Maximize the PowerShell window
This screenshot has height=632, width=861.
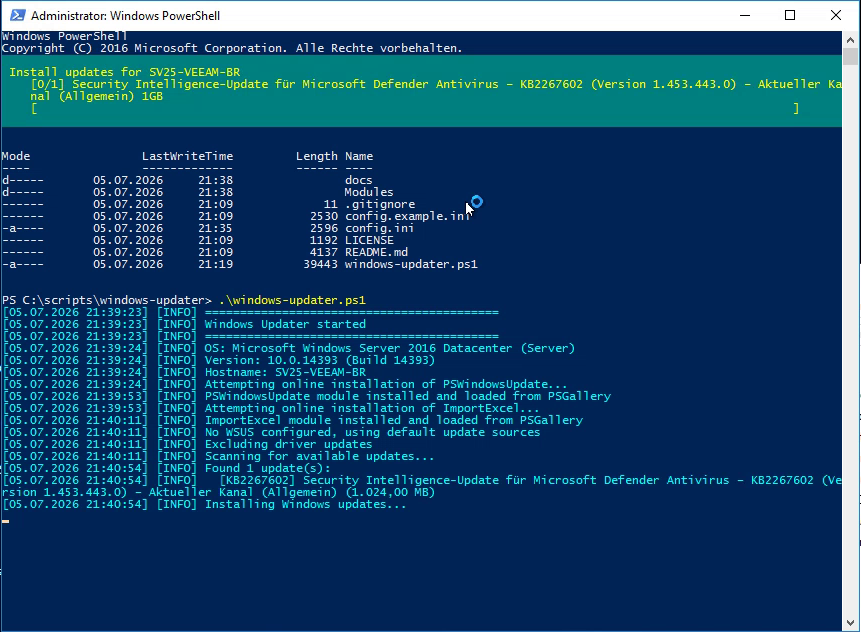point(790,15)
